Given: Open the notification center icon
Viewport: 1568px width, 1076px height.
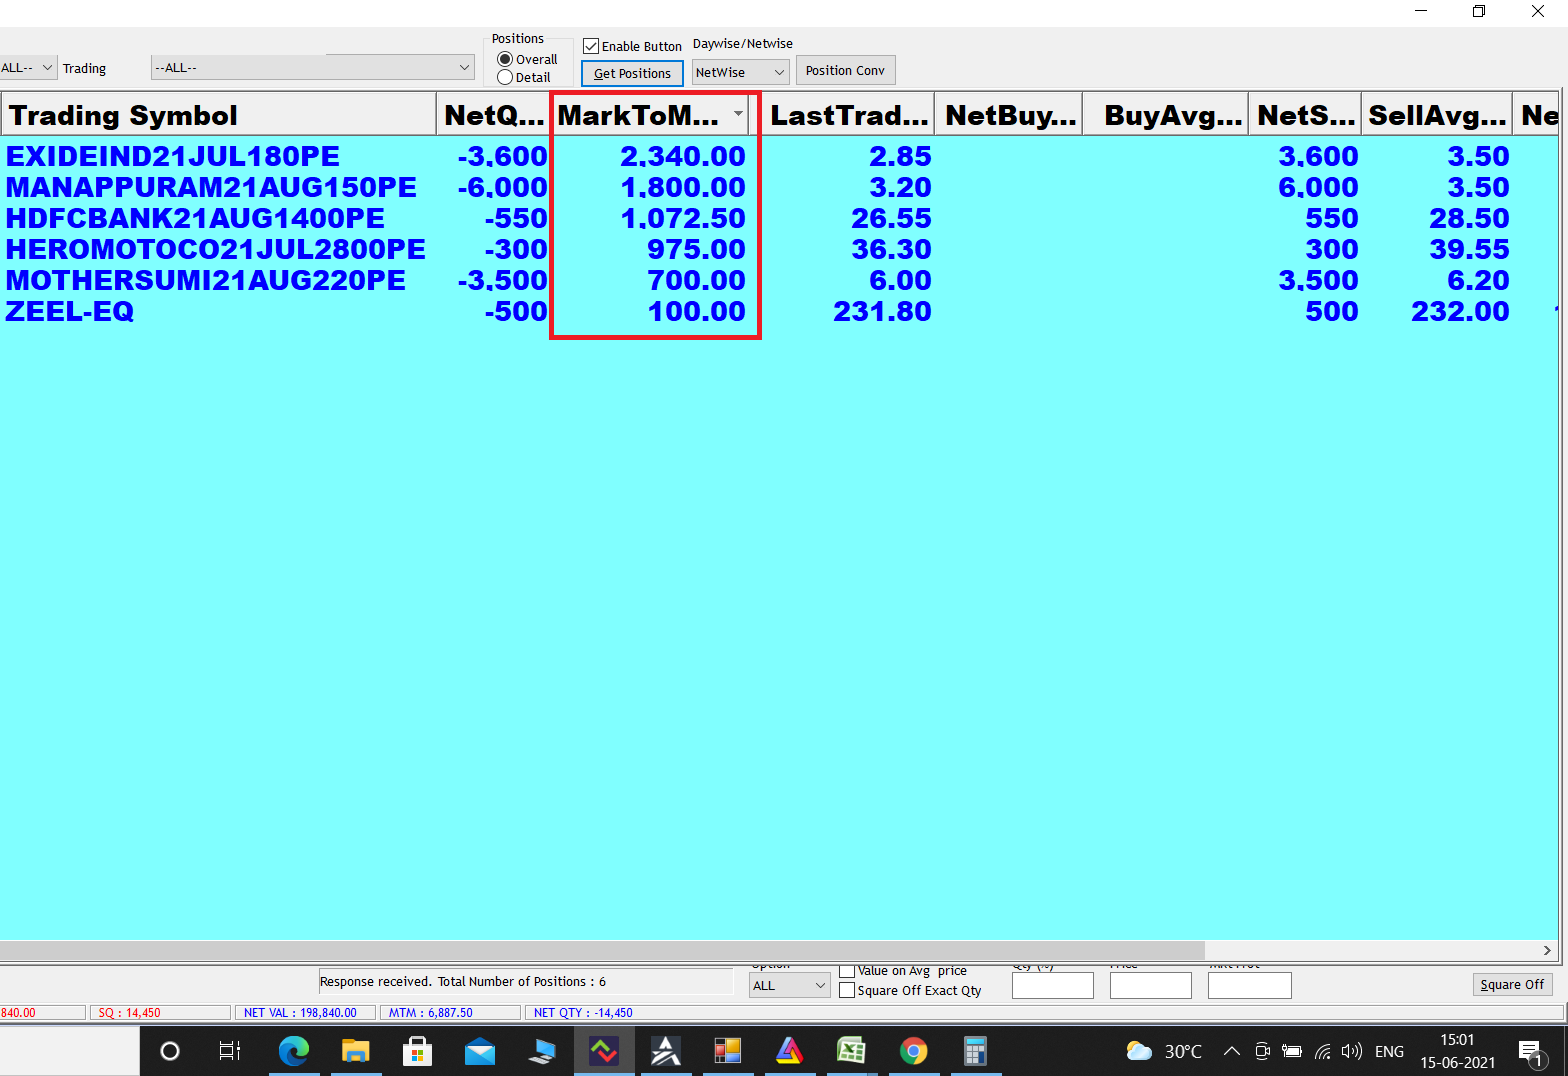Looking at the screenshot, I should pos(1530,1052).
